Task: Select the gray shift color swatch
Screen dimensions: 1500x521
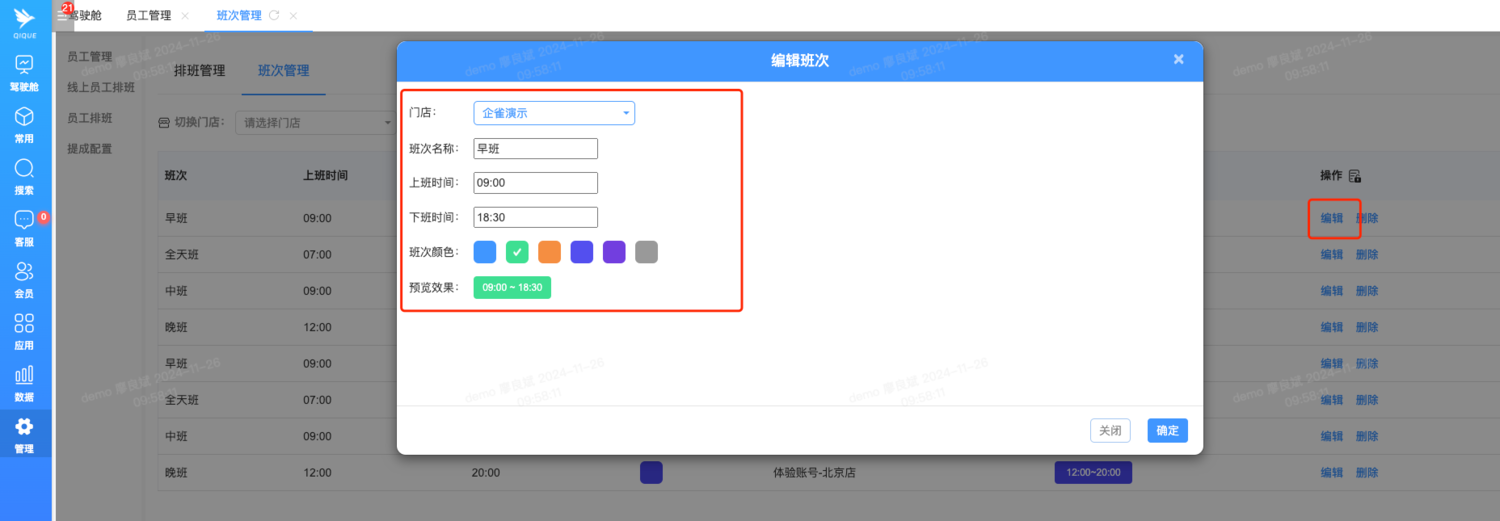Action: point(646,252)
